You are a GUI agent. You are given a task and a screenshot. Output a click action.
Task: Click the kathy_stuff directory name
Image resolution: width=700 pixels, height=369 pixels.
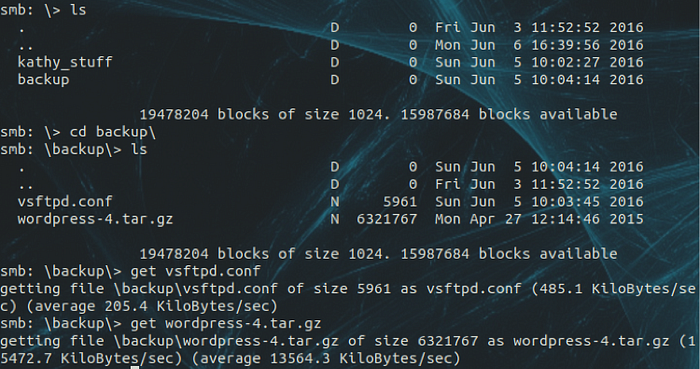65,62
